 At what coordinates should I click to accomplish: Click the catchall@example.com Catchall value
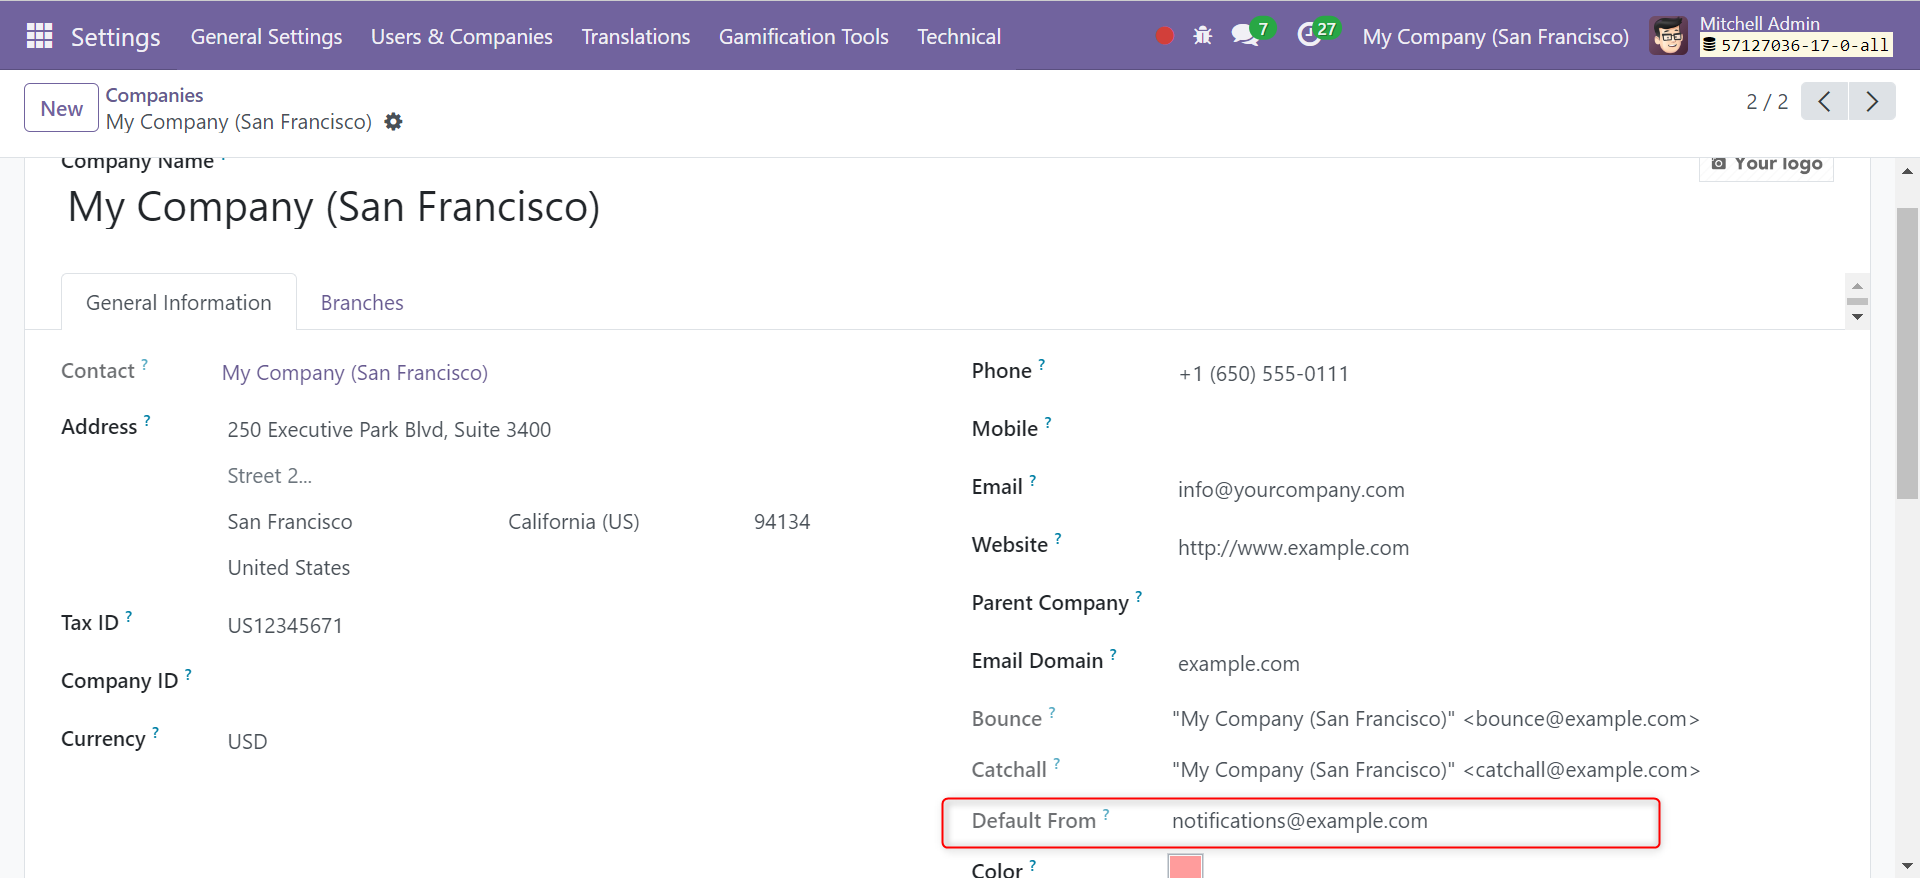click(1436, 770)
